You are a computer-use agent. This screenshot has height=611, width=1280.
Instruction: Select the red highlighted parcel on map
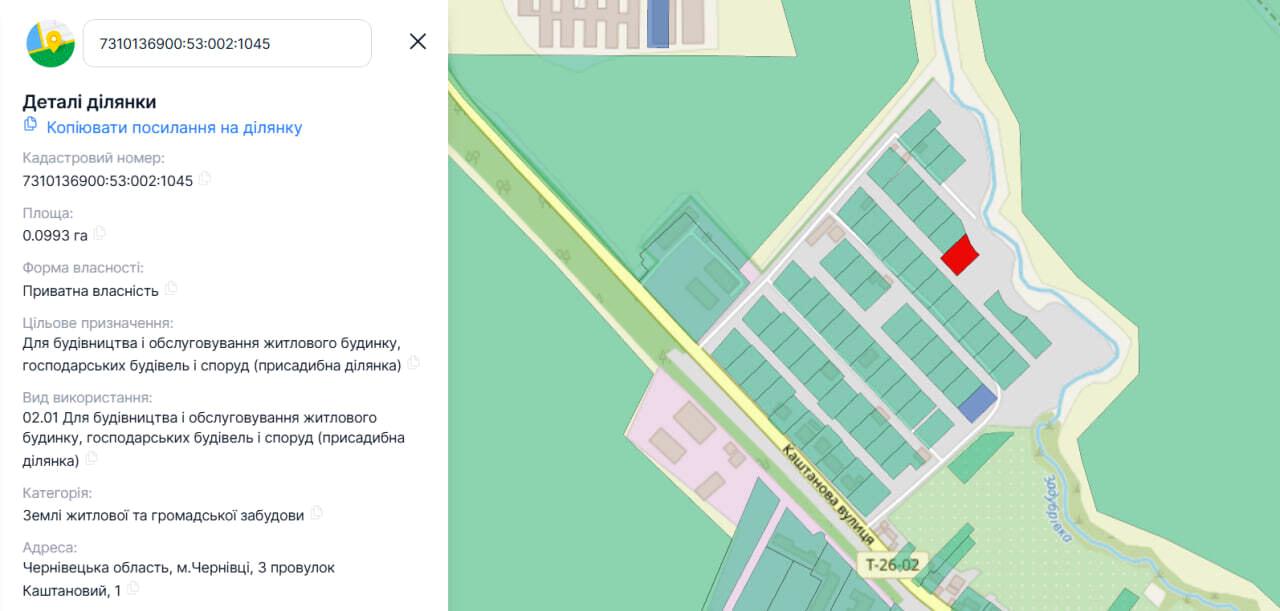[960, 254]
